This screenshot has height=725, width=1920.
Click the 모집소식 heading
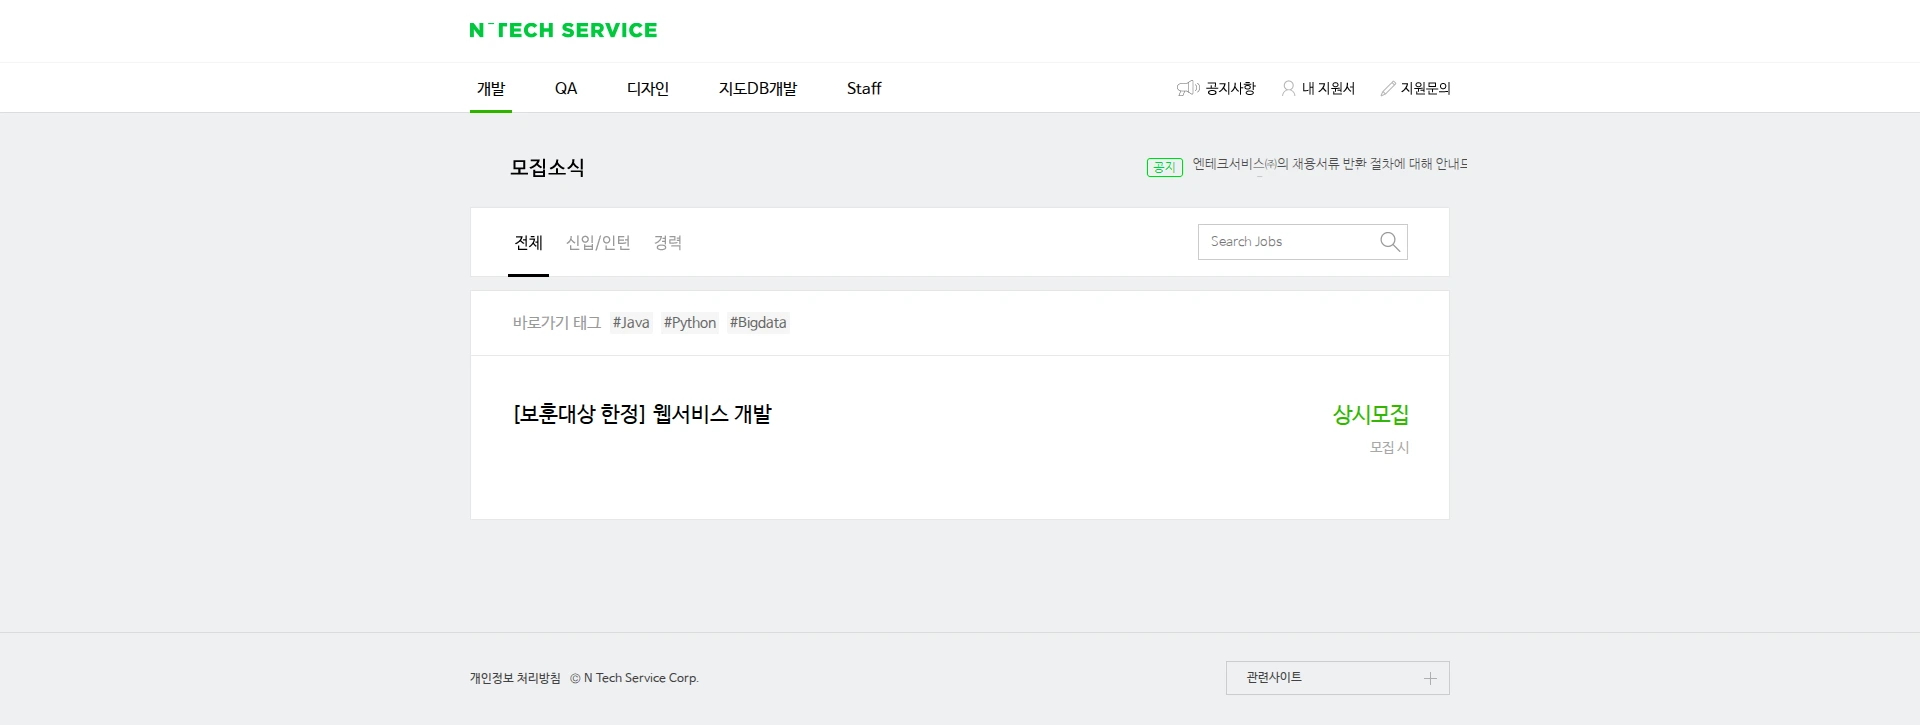[x=547, y=167]
